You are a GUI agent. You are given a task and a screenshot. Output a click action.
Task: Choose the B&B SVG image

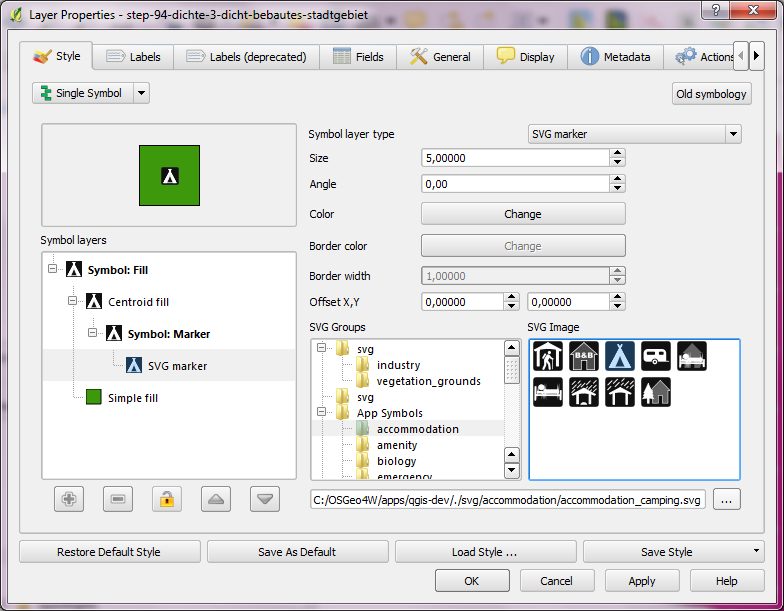pos(584,357)
